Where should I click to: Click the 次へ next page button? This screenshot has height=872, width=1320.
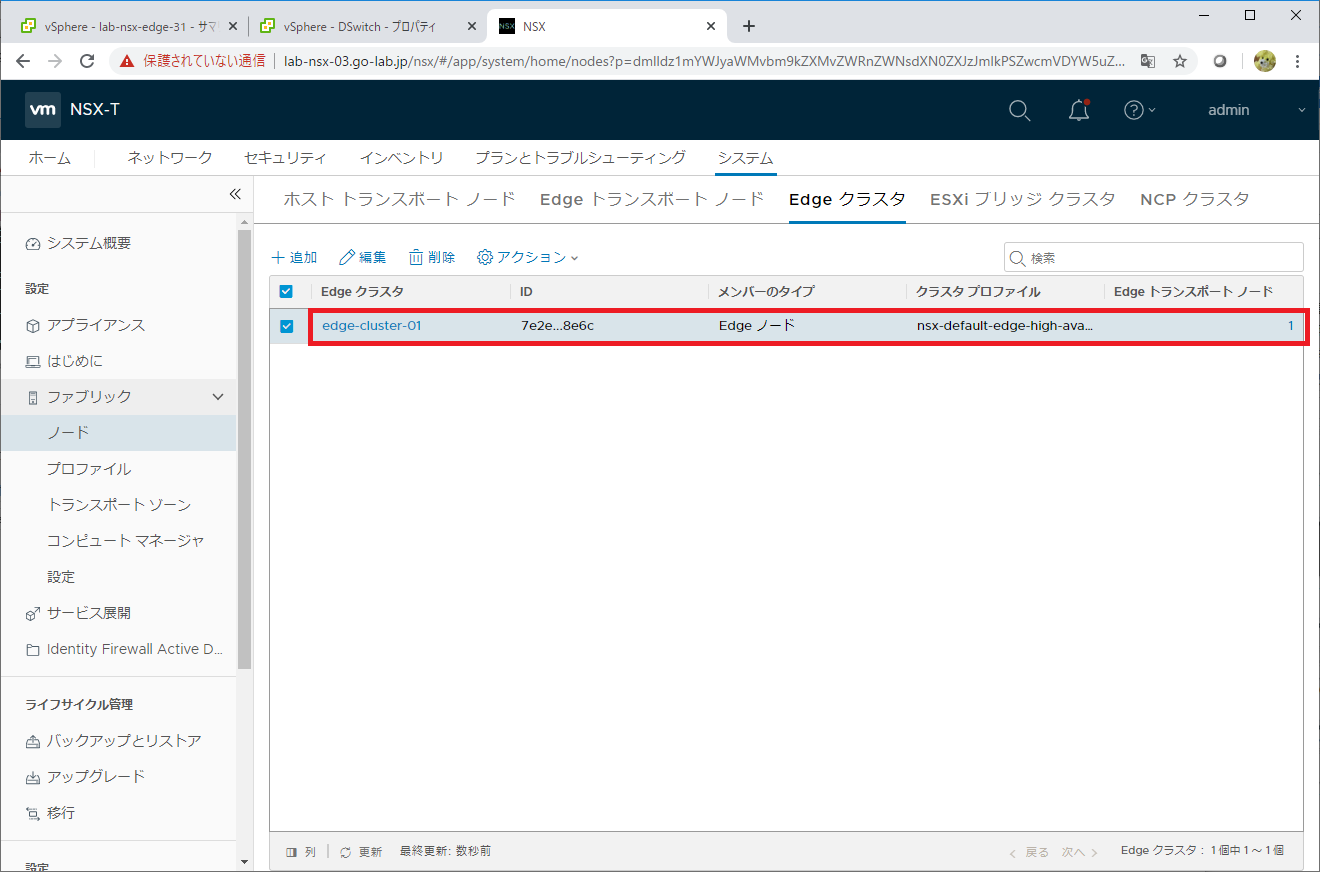point(1080,852)
